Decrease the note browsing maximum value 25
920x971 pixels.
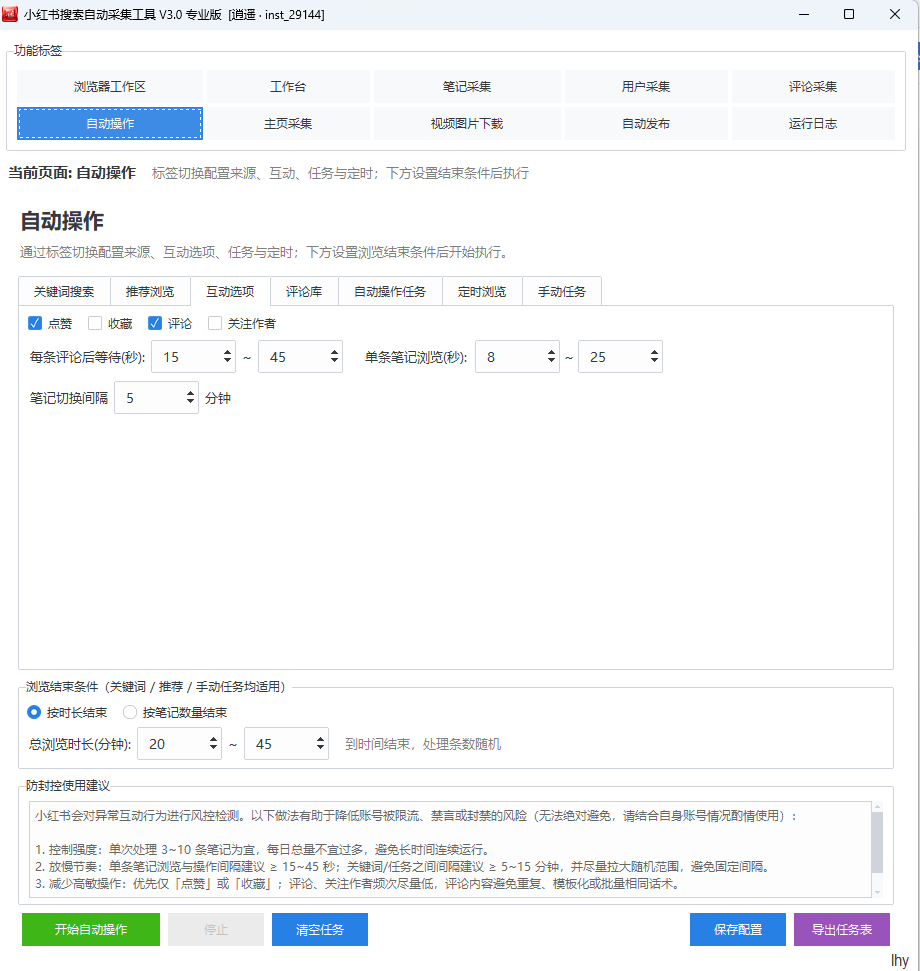click(x=654, y=361)
